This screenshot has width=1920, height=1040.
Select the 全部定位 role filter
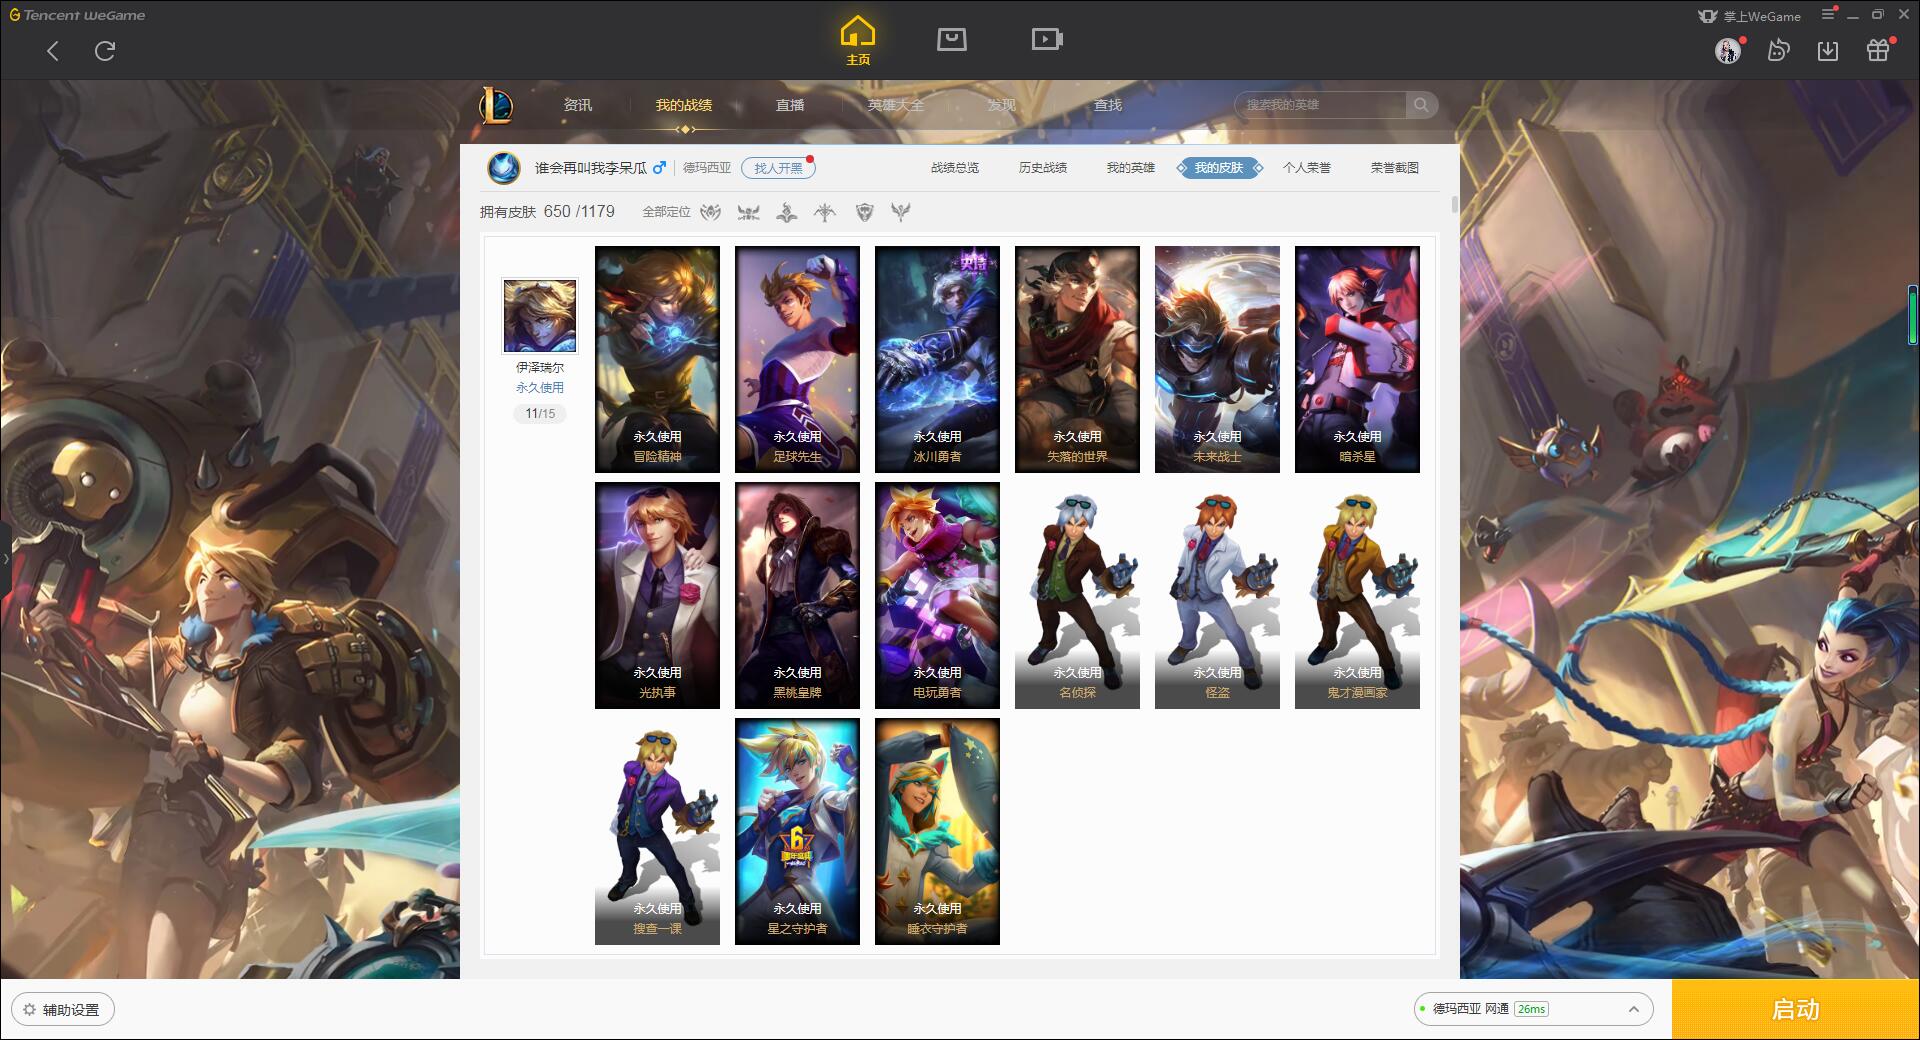pyautogui.click(x=666, y=212)
